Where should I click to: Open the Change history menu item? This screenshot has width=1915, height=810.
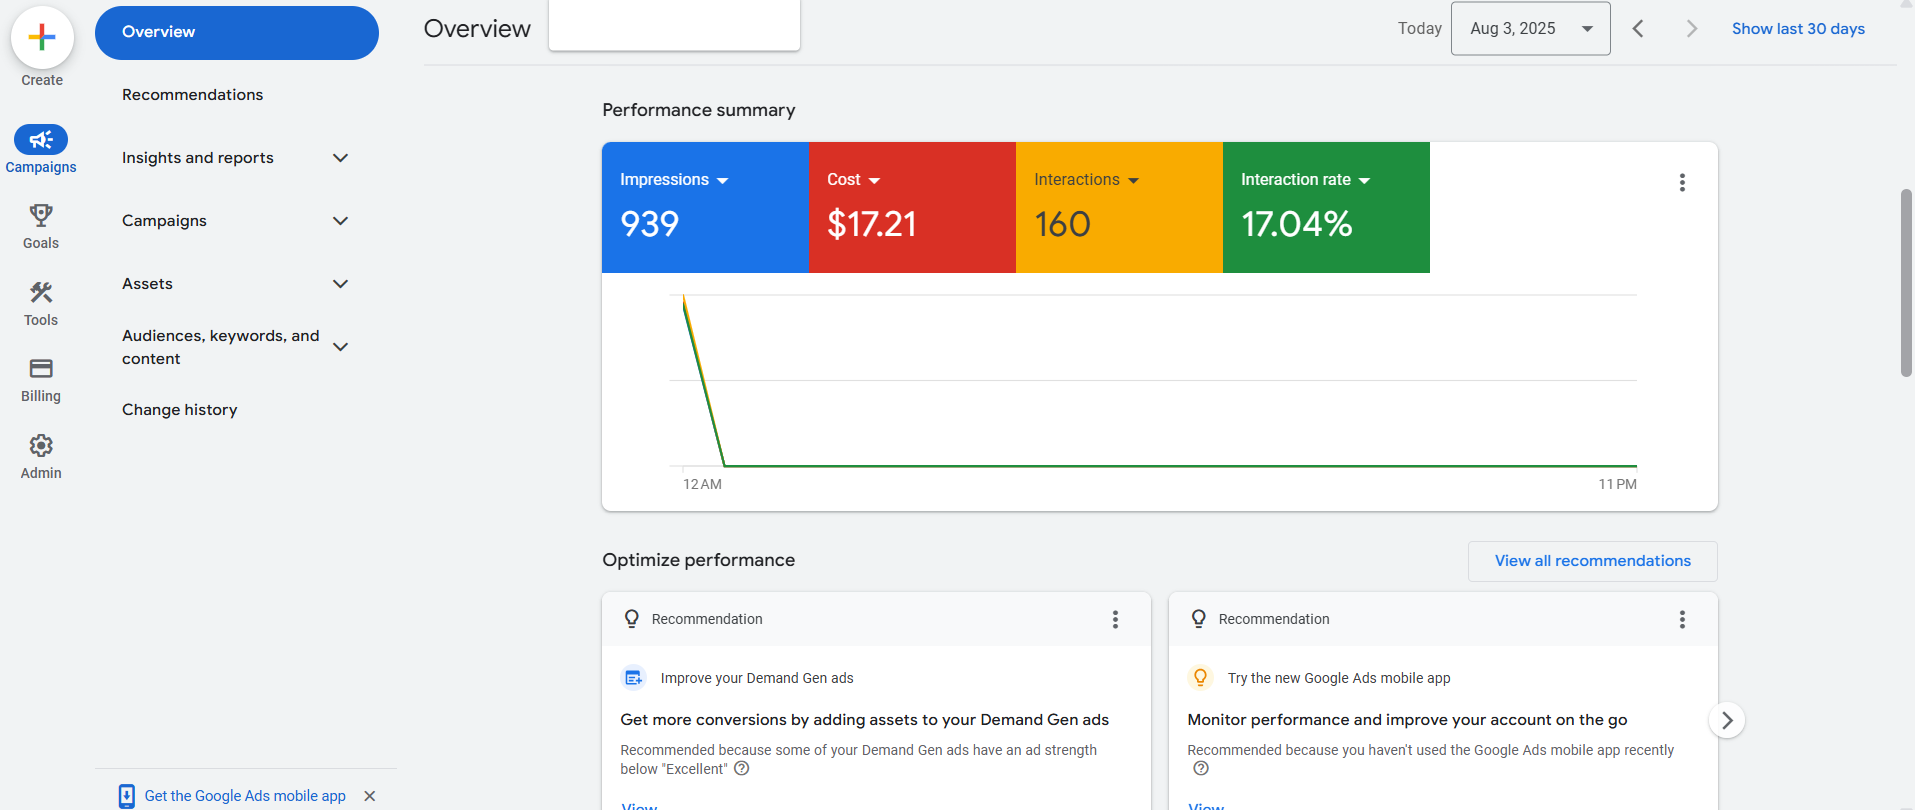[x=180, y=410]
